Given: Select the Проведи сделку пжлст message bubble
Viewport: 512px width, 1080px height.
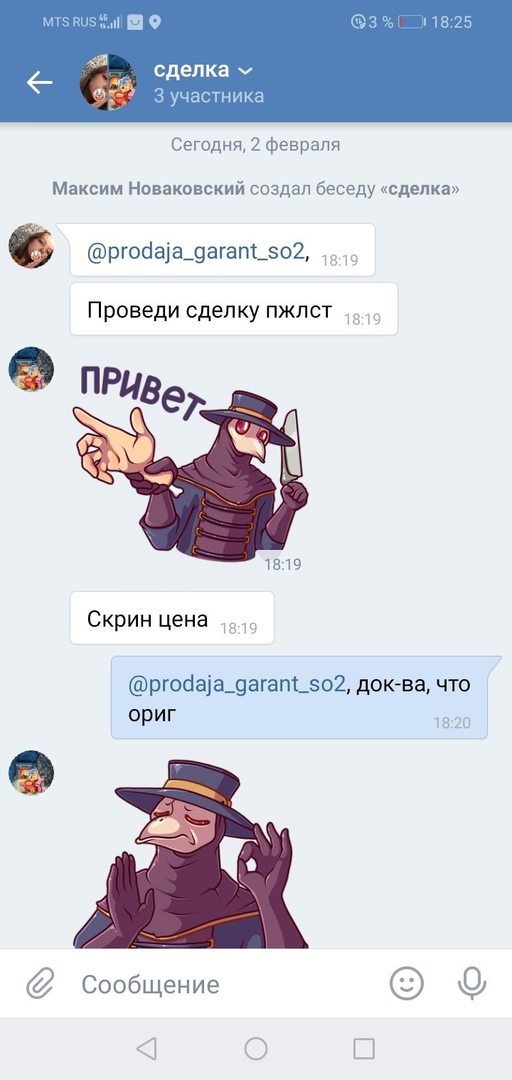Looking at the screenshot, I should [x=234, y=309].
